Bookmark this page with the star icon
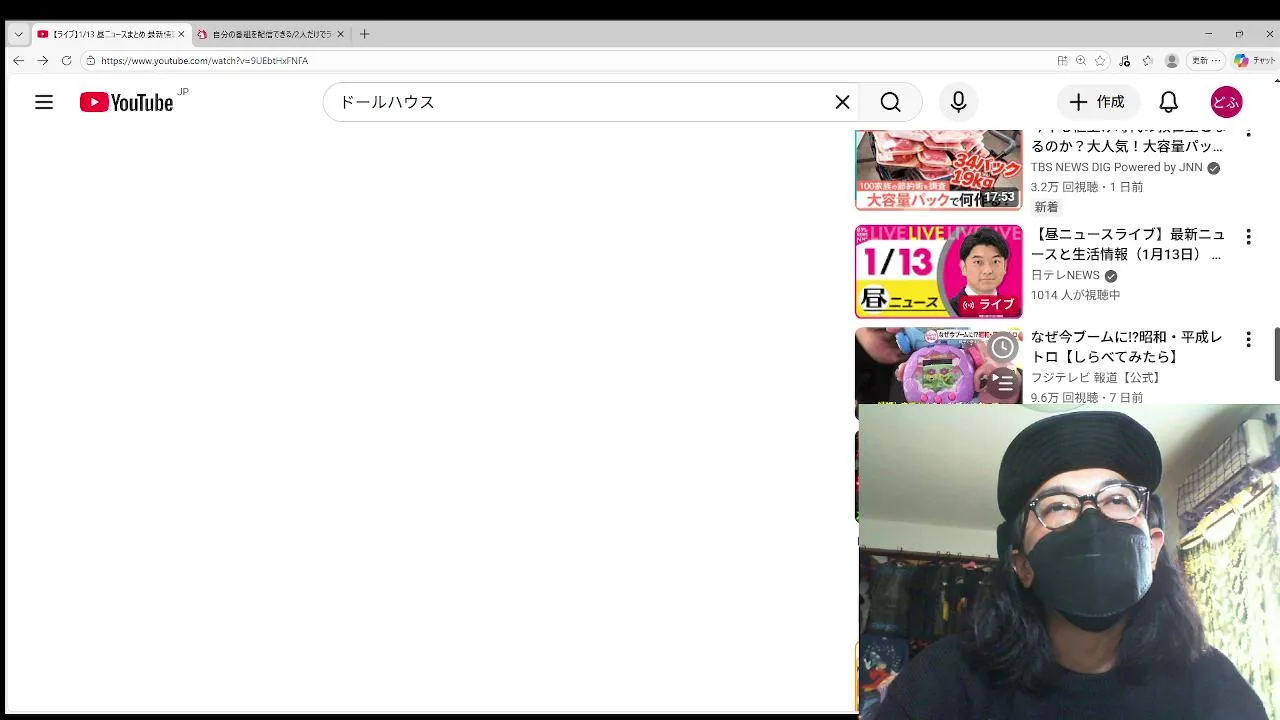The image size is (1280, 720). tap(1100, 61)
